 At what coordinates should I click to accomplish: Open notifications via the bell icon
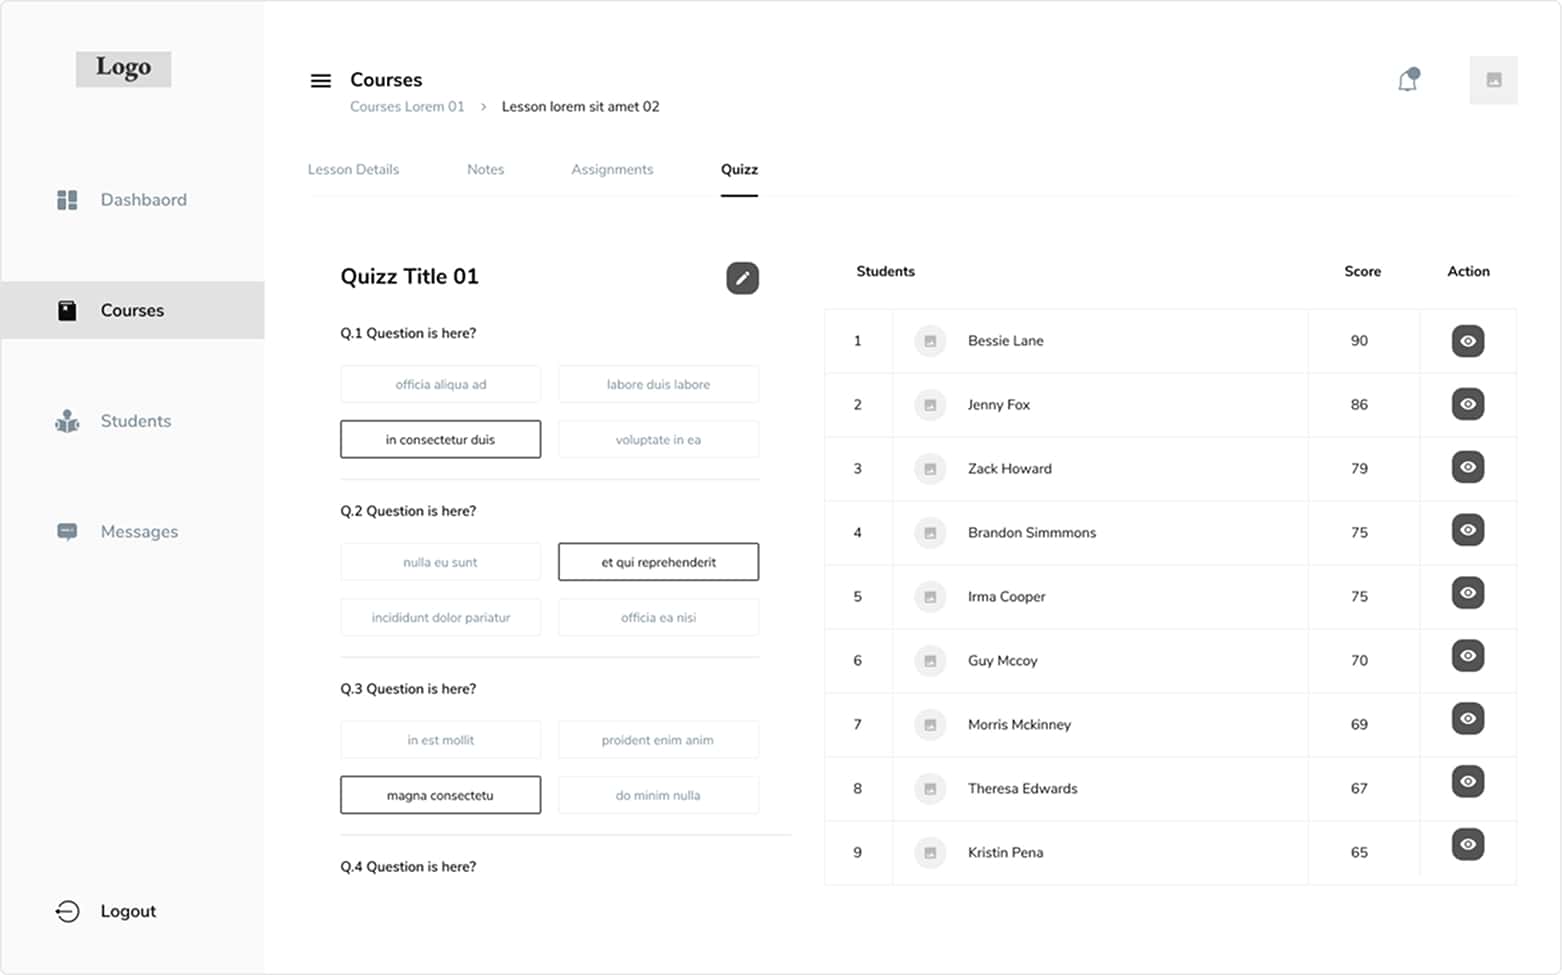point(1409,81)
